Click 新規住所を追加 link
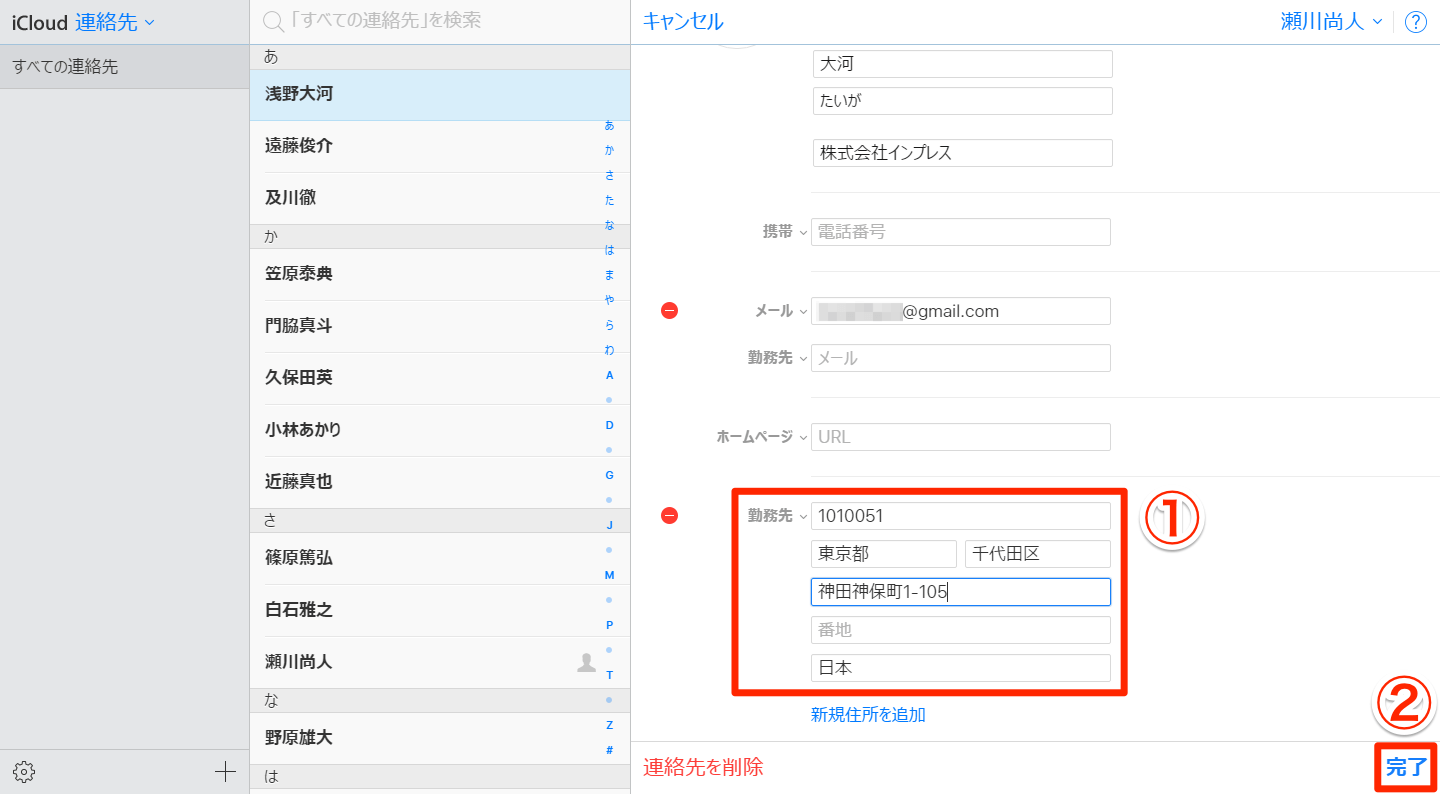Image resolution: width=1440 pixels, height=794 pixels. [868, 715]
